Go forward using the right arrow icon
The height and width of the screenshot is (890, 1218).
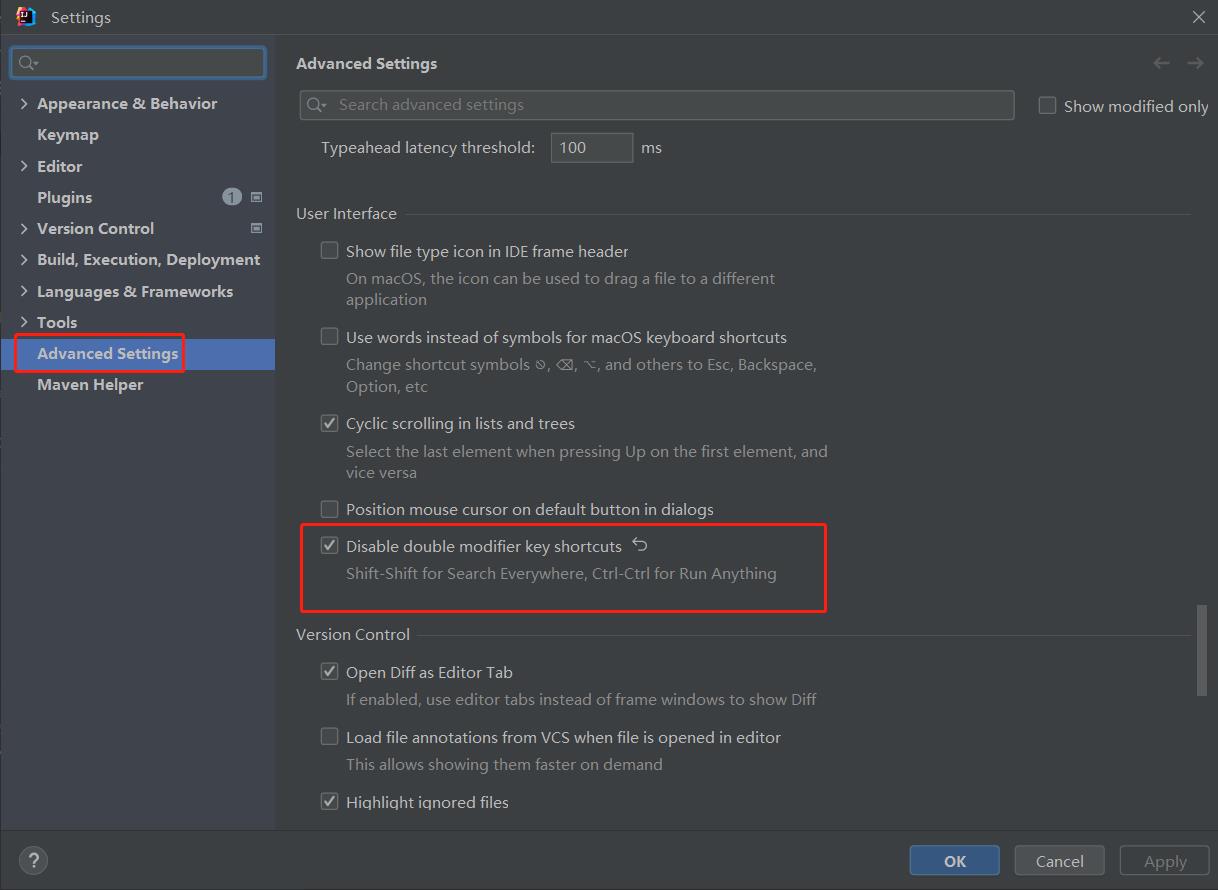click(1195, 63)
